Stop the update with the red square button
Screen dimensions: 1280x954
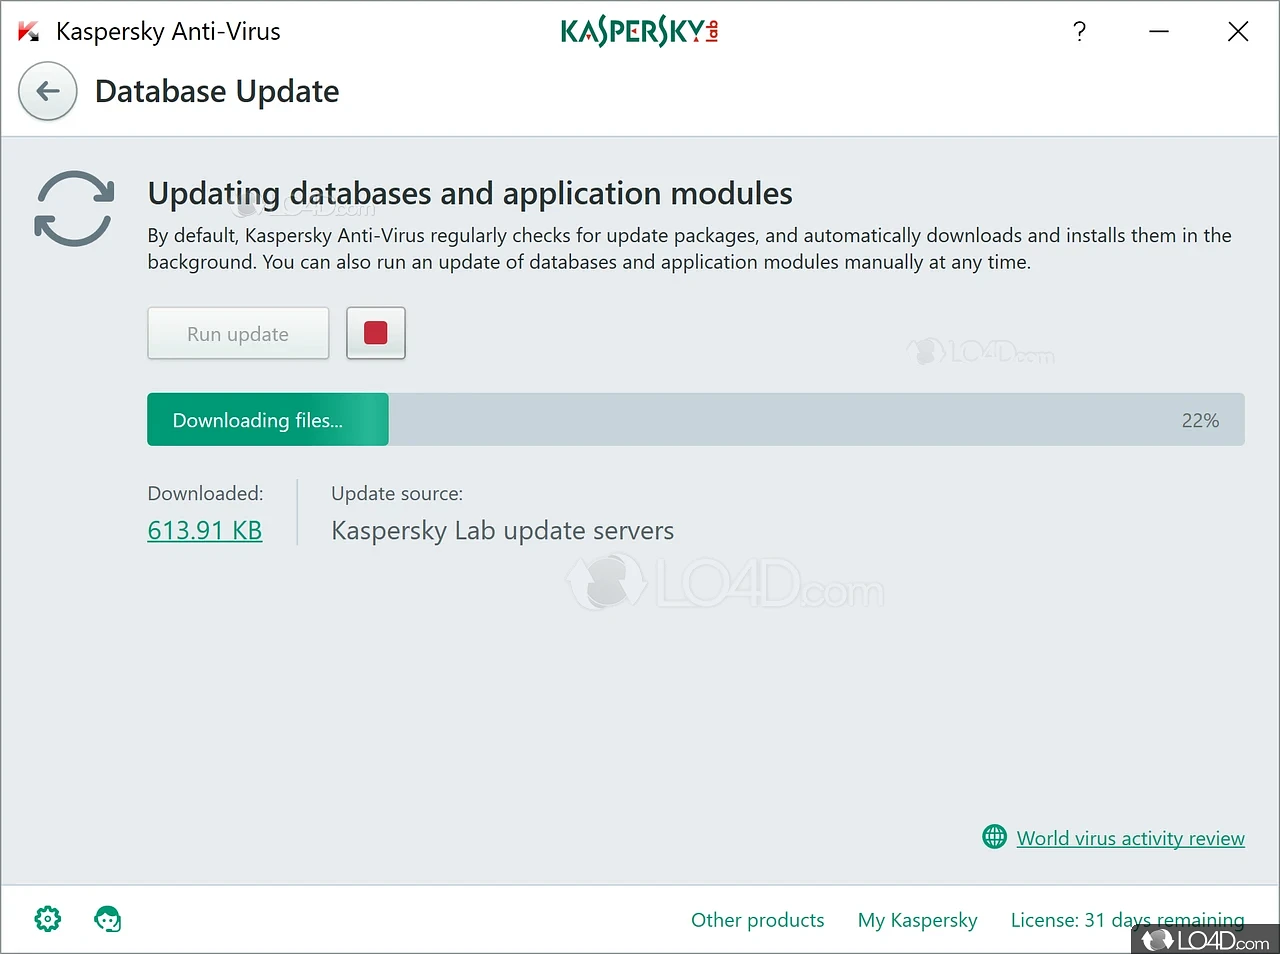click(376, 333)
